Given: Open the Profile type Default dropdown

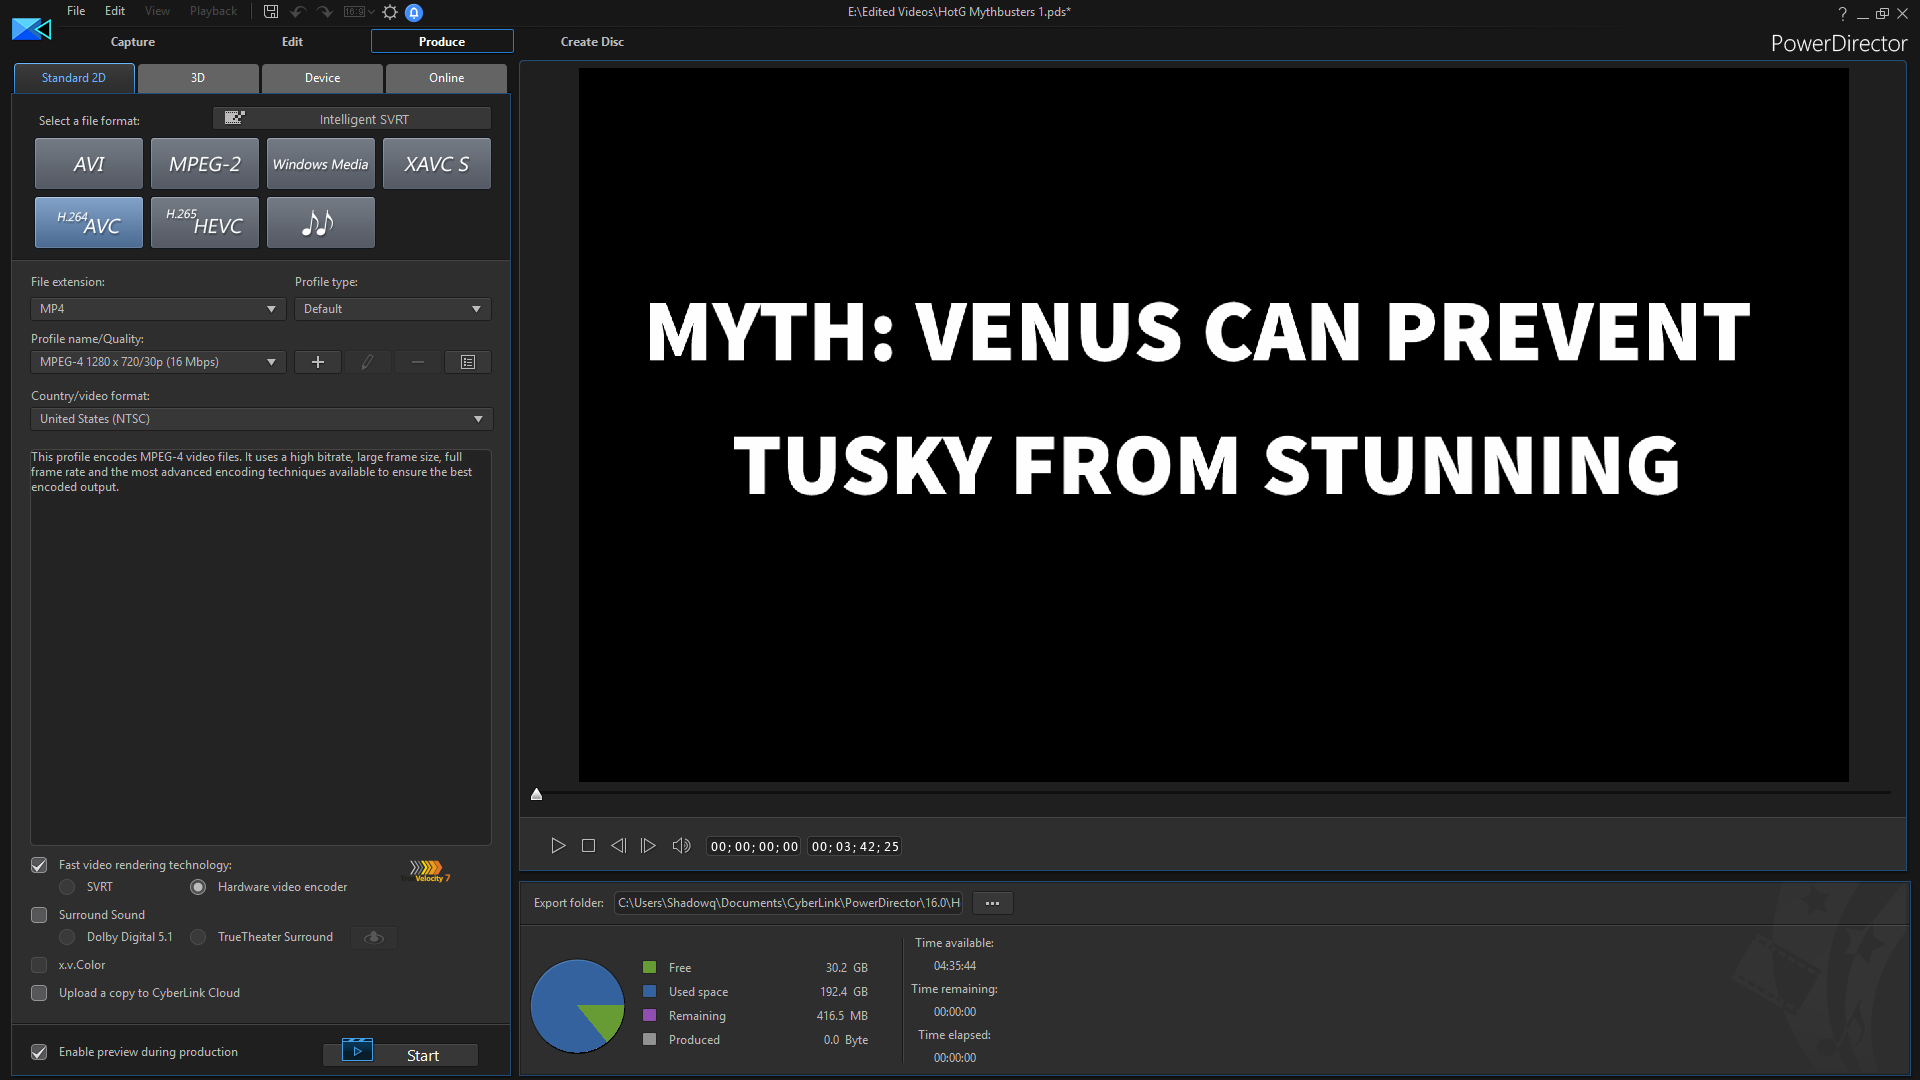Looking at the screenshot, I should point(392,309).
